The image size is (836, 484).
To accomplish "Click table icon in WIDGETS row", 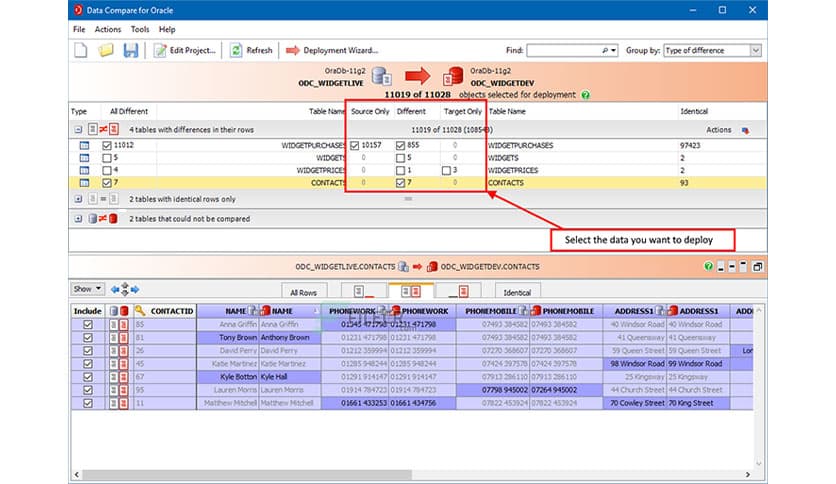I will (84, 158).
